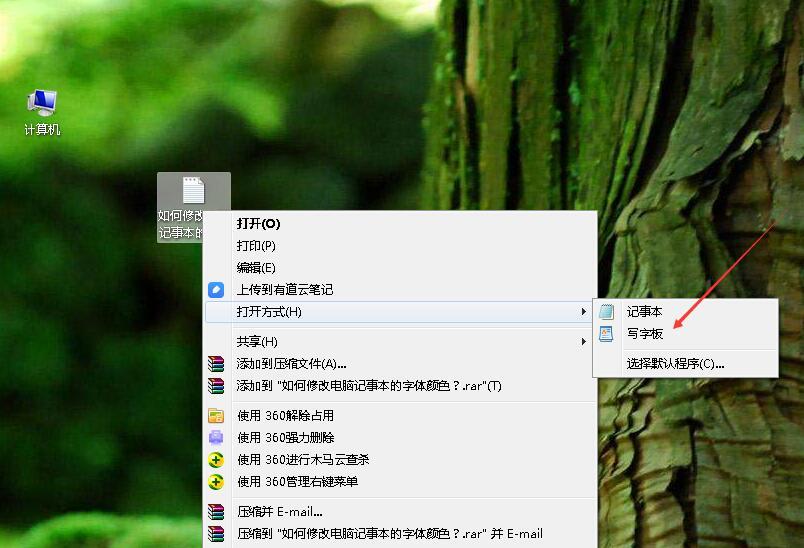804x548 pixels.
Task: Choose 添加到 "如何修改电脑记事本的字体颜色？.rar"(T)
Action: point(369,386)
